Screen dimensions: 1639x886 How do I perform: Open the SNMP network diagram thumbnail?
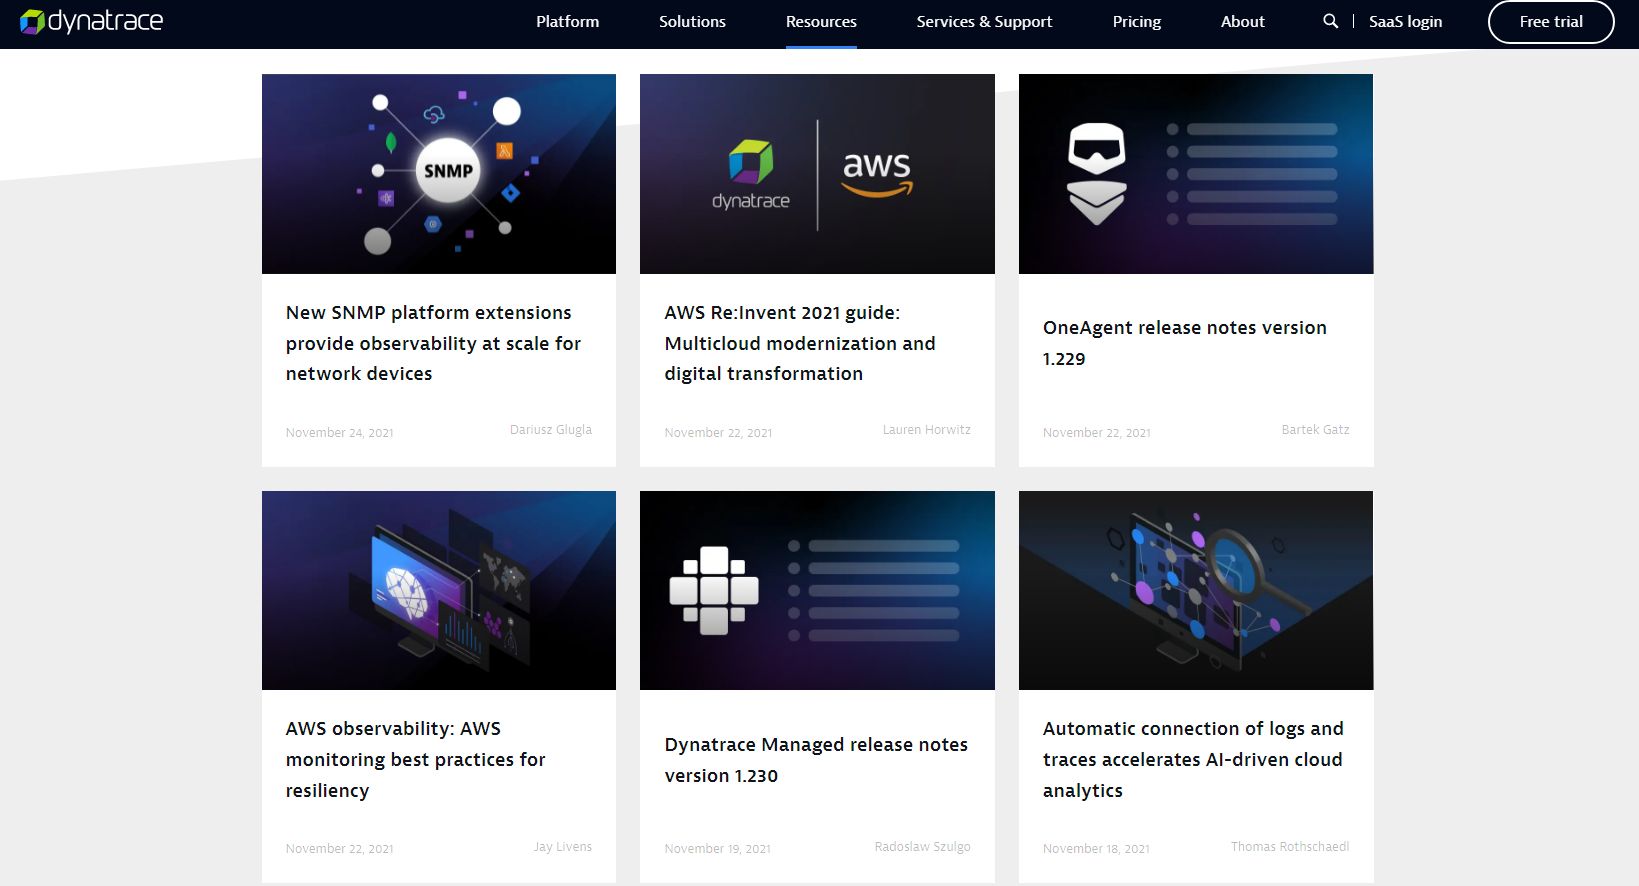pos(438,173)
